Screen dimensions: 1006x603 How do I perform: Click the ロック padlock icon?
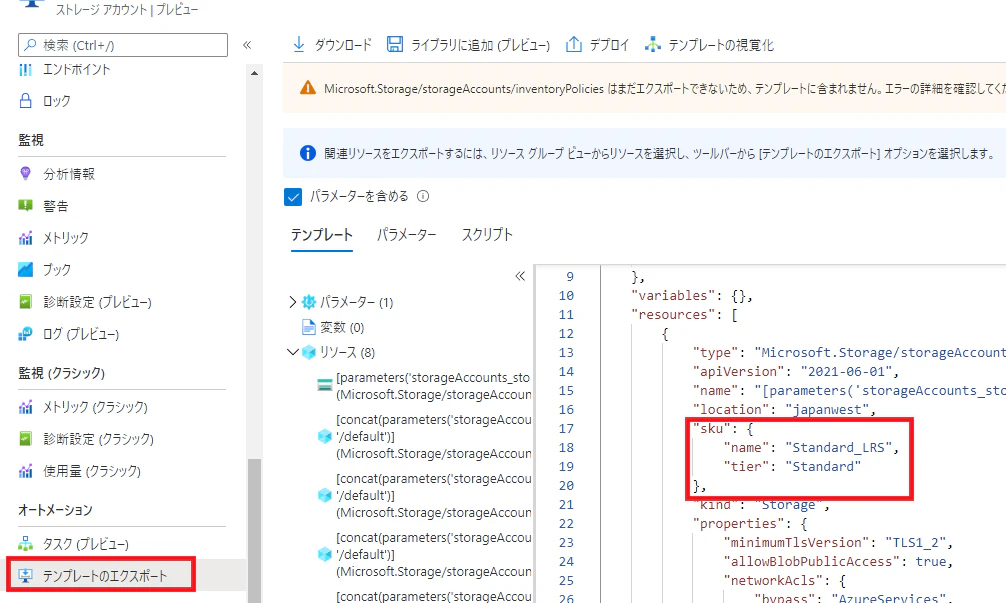[25, 101]
